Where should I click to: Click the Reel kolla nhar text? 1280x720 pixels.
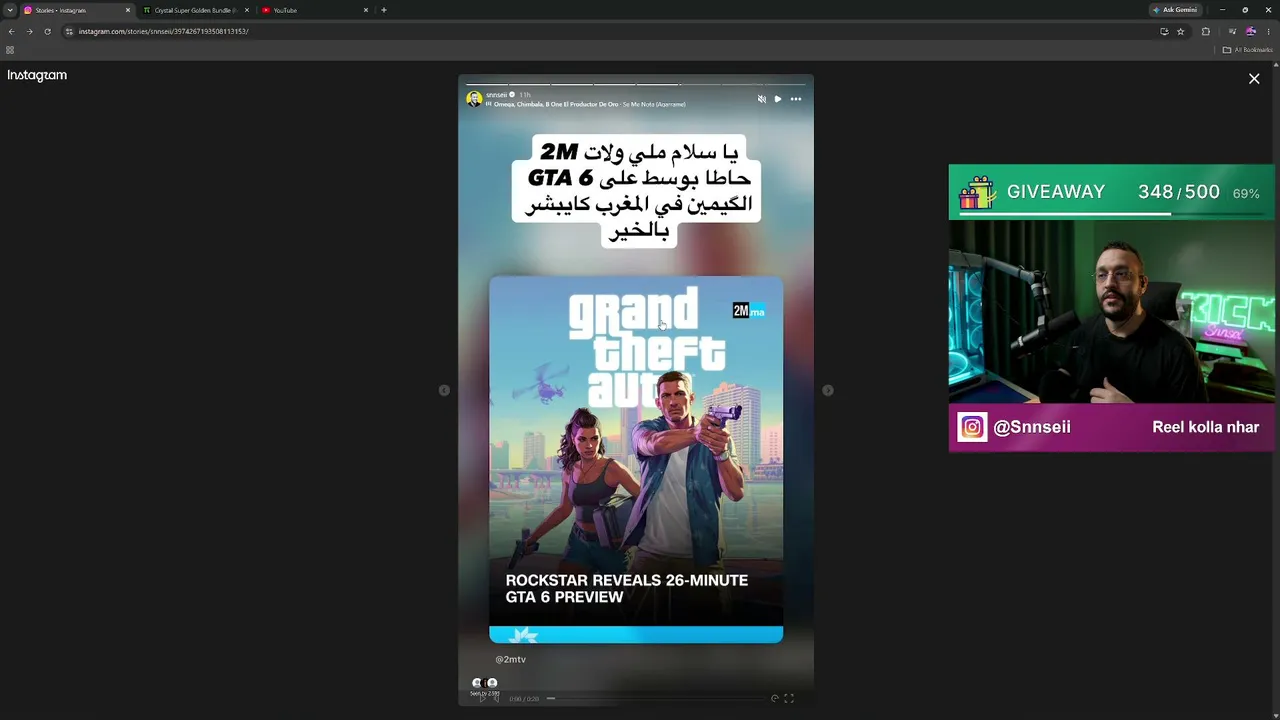(1205, 427)
